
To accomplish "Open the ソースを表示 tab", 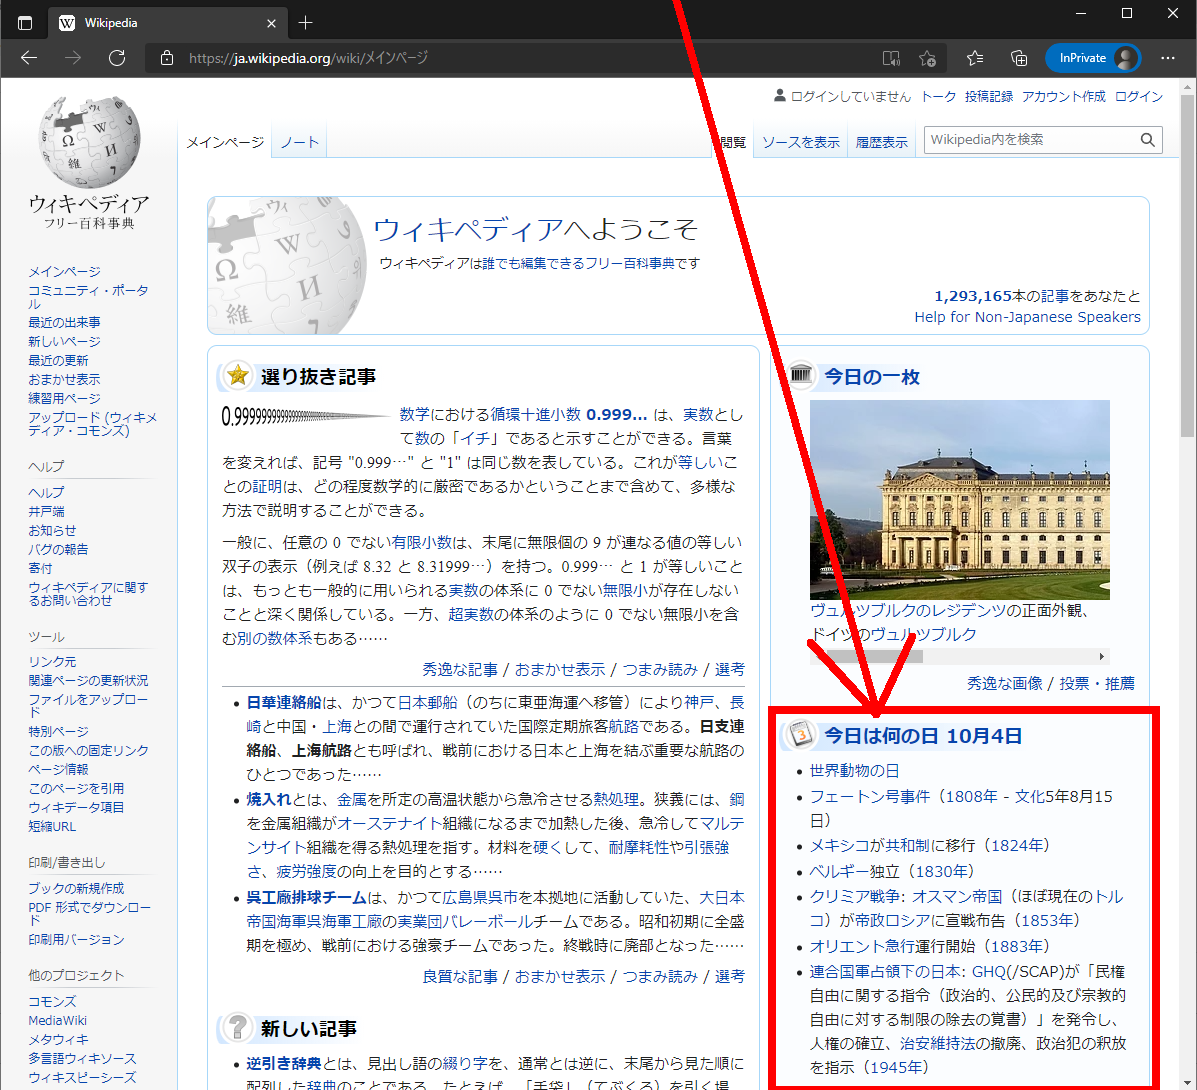I will [800, 143].
